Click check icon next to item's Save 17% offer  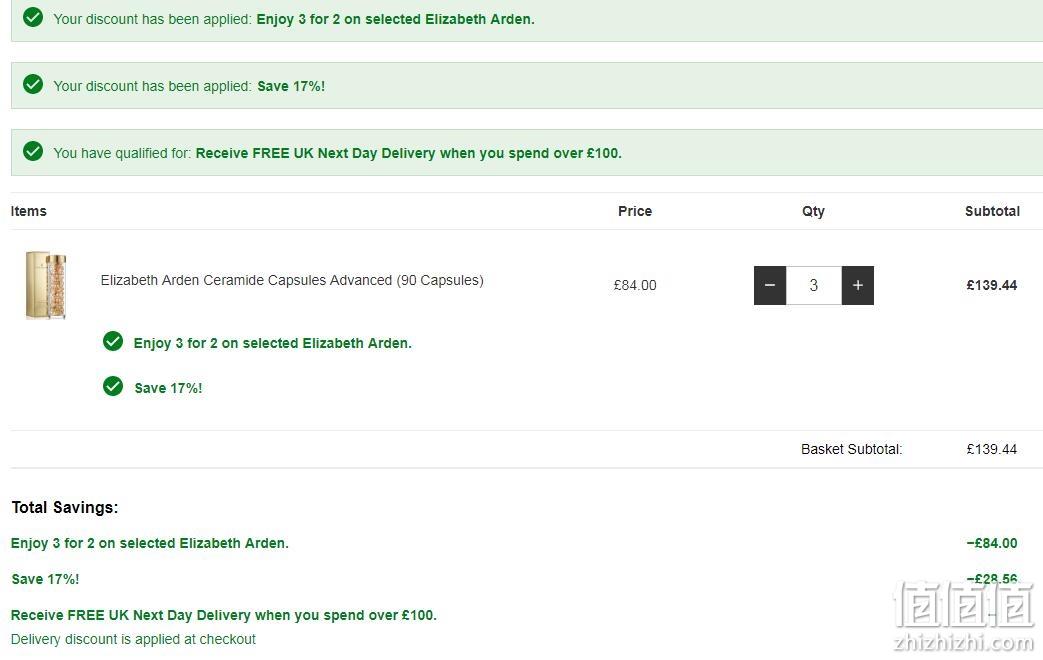(x=113, y=386)
